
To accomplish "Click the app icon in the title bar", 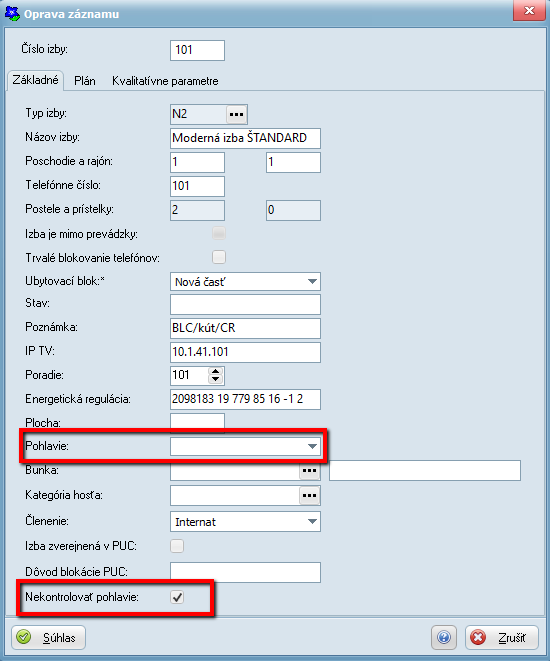I will coord(12,13).
